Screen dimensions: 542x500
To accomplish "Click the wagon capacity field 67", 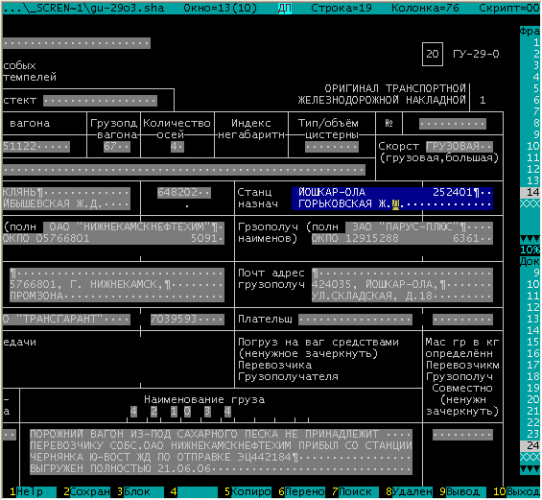I will point(117,146).
